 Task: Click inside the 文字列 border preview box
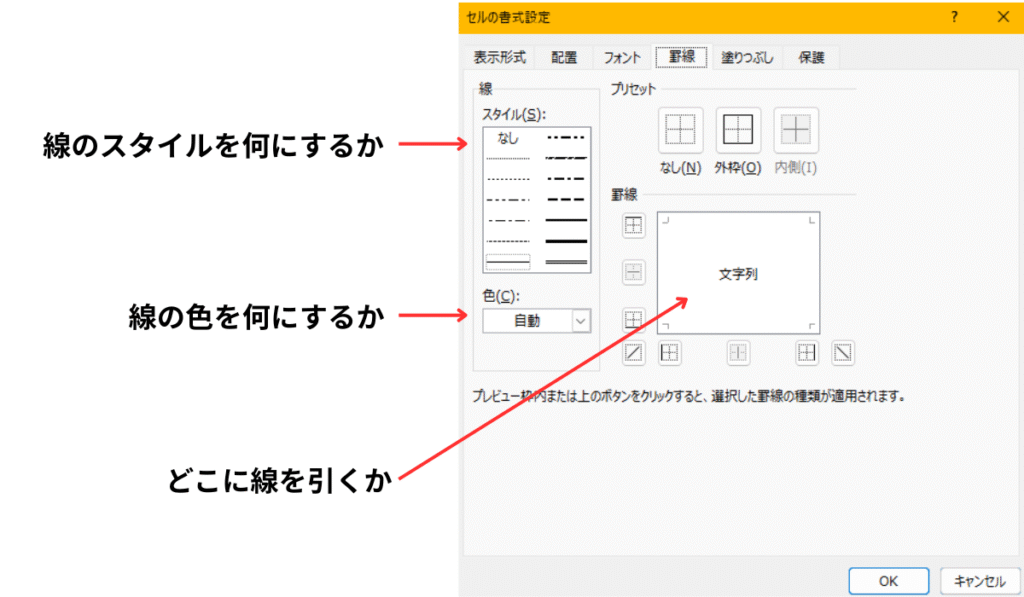(x=738, y=273)
